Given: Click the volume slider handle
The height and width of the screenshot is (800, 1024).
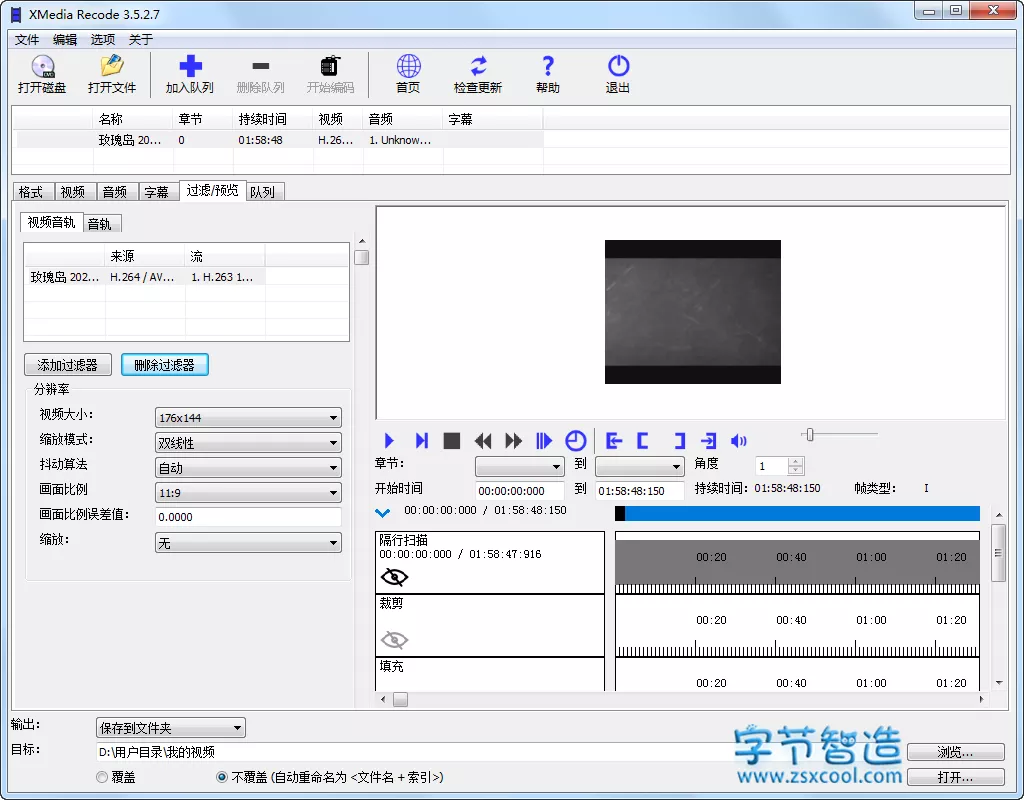Looking at the screenshot, I should coord(810,434).
